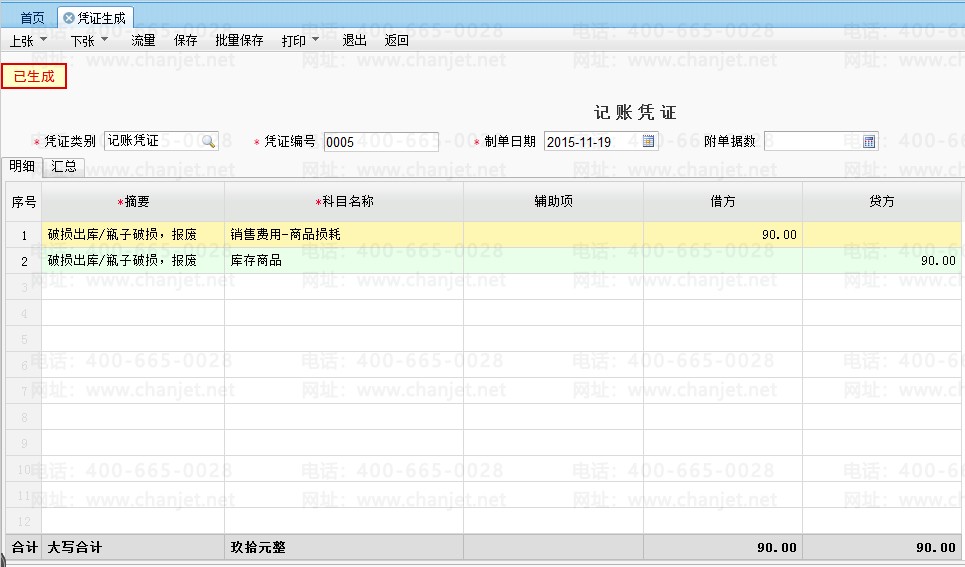Viewport: 965px width, 567px height.
Task: Click the 批量保存 button
Action: tap(239, 41)
